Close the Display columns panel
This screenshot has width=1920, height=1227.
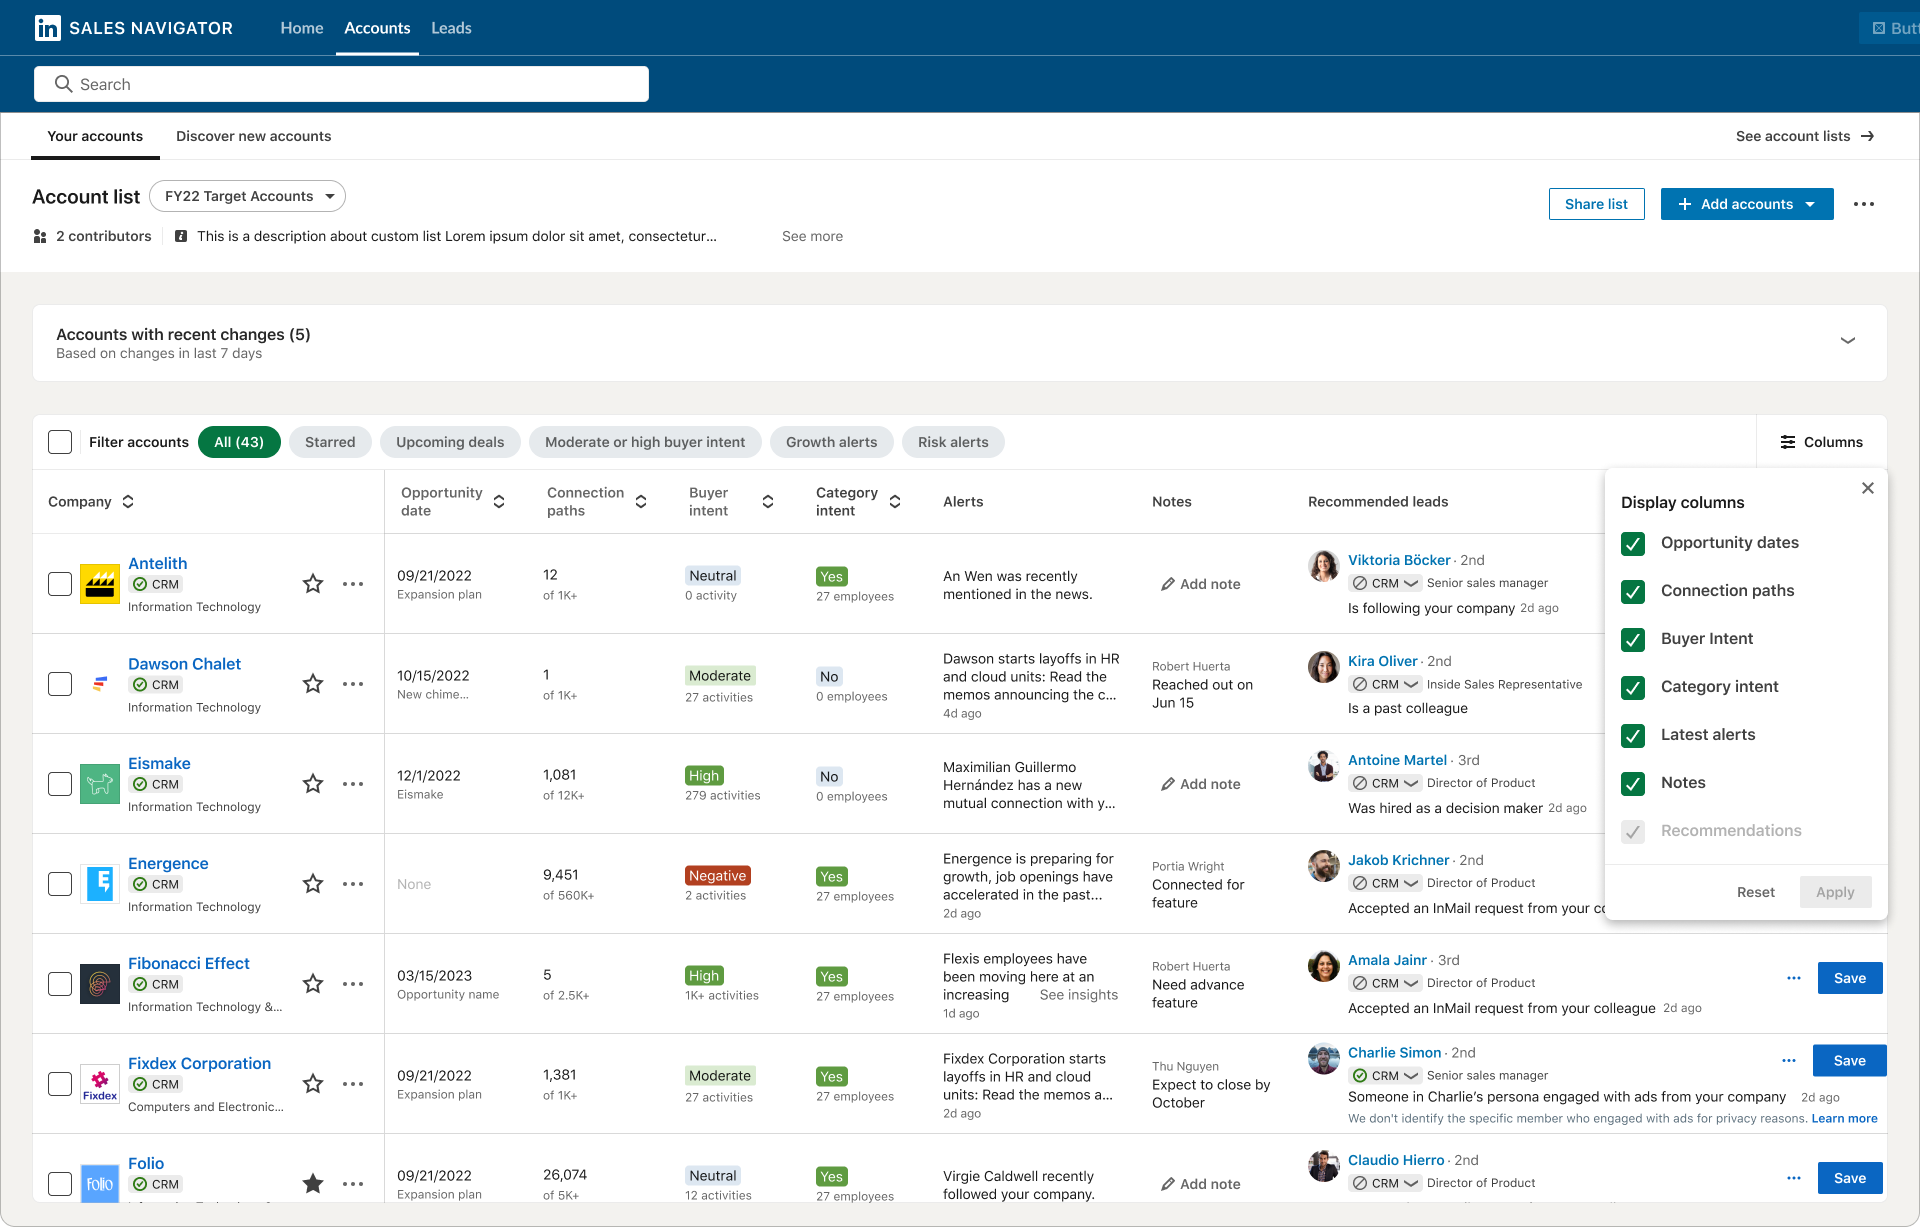(1868, 488)
